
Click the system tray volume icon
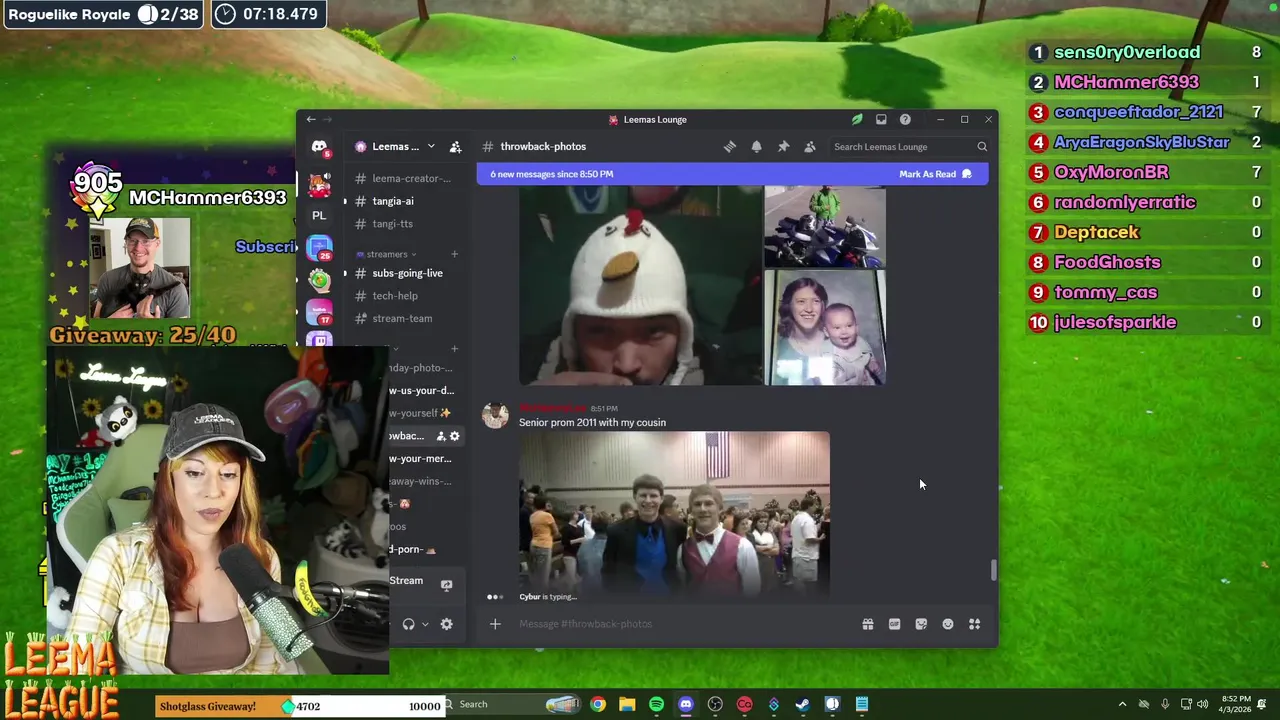1203,704
